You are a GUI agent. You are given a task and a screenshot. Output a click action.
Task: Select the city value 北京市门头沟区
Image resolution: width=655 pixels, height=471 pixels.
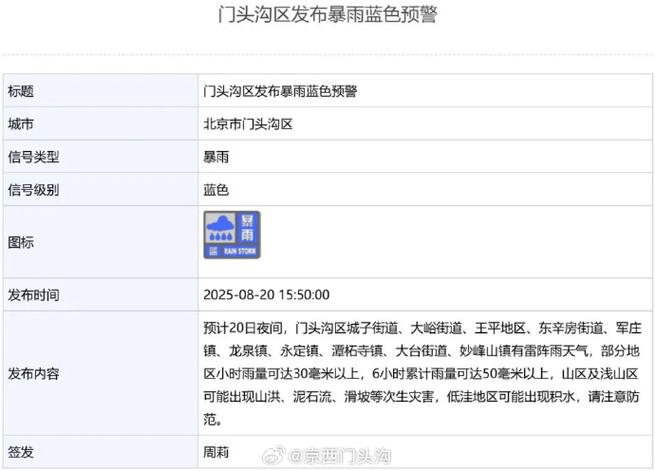point(248,124)
